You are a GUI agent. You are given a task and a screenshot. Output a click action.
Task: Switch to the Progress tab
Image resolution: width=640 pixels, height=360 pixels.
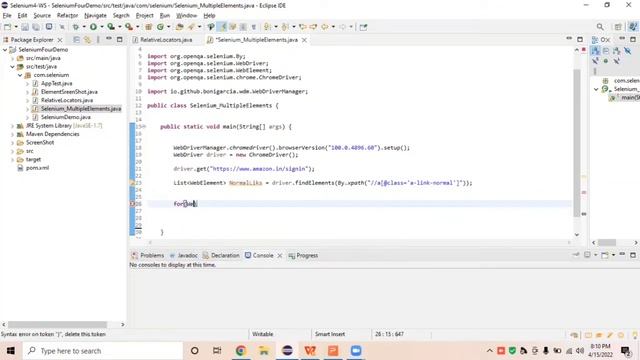tap(303, 256)
